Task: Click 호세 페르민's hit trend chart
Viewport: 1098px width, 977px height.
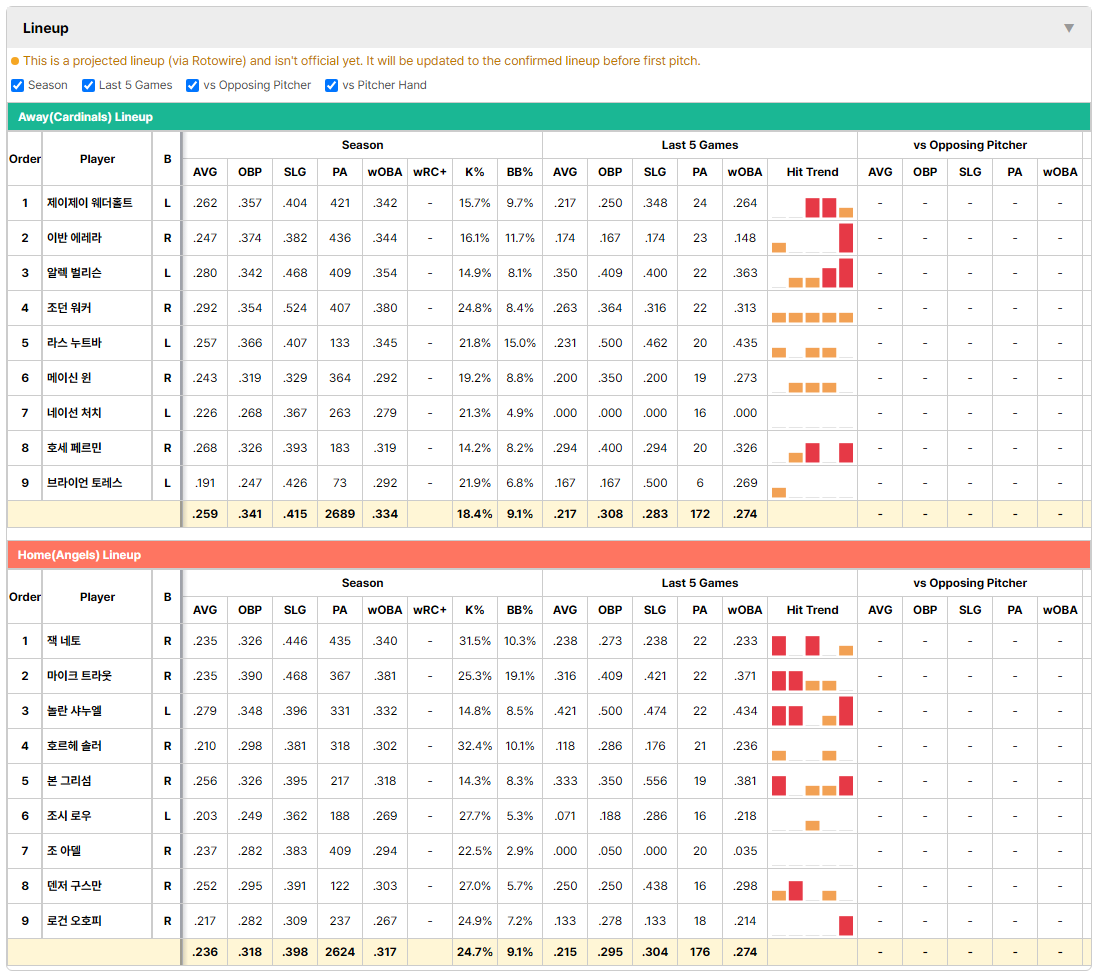Action: [812, 452]
